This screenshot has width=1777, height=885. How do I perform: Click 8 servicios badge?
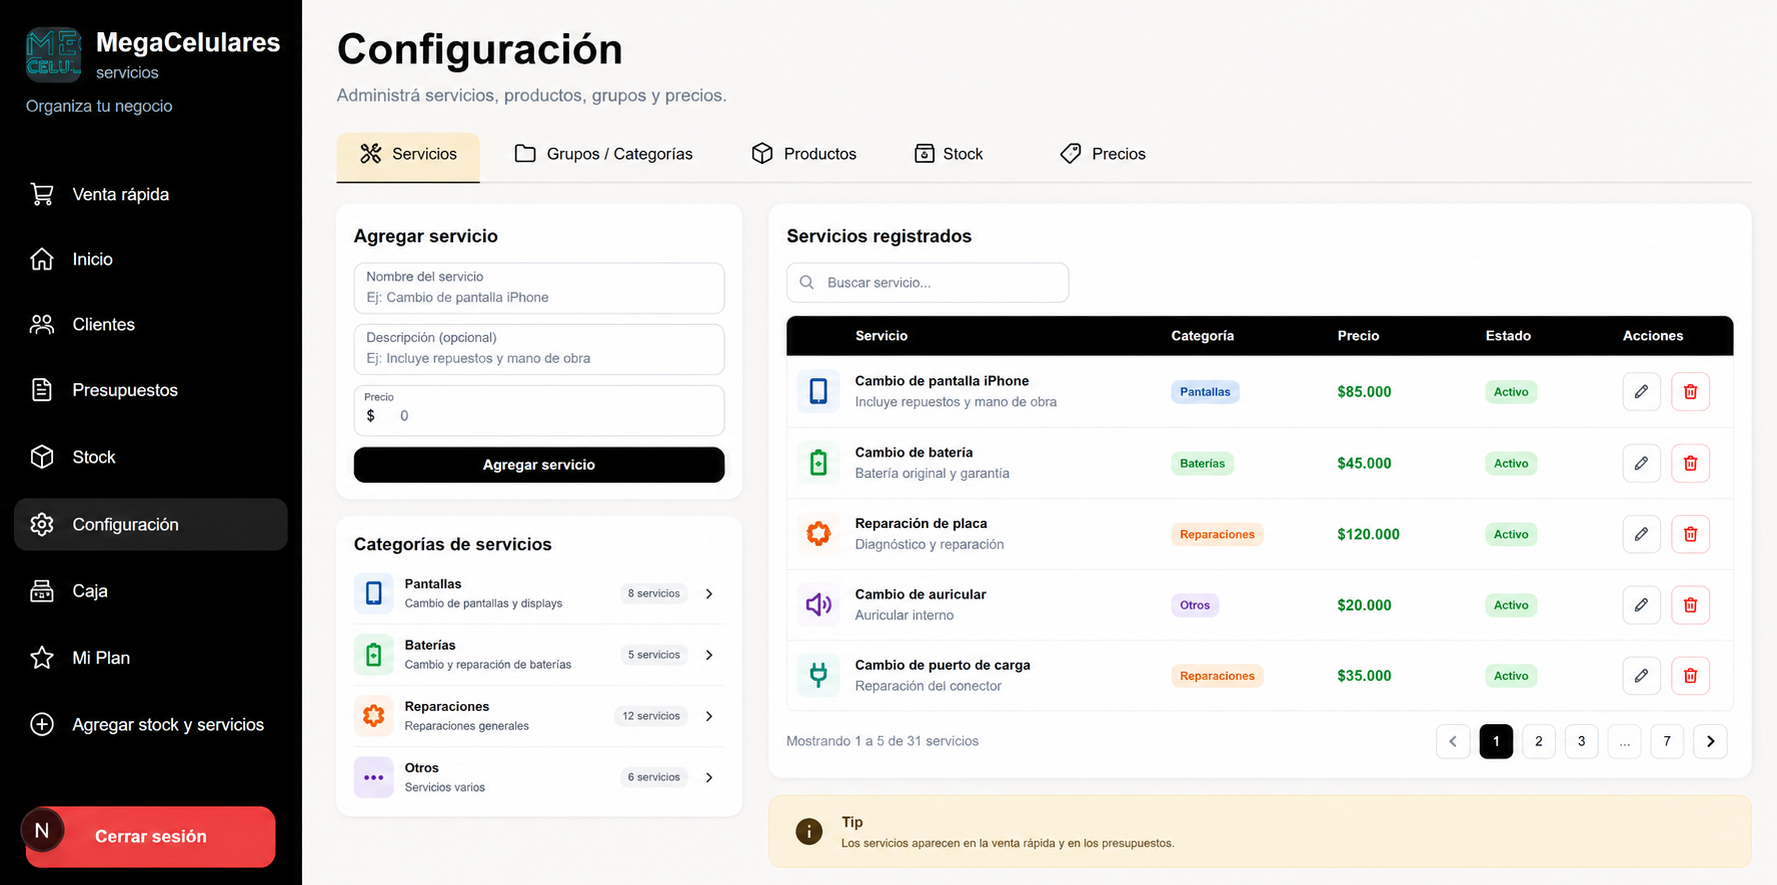coord(654,594)
